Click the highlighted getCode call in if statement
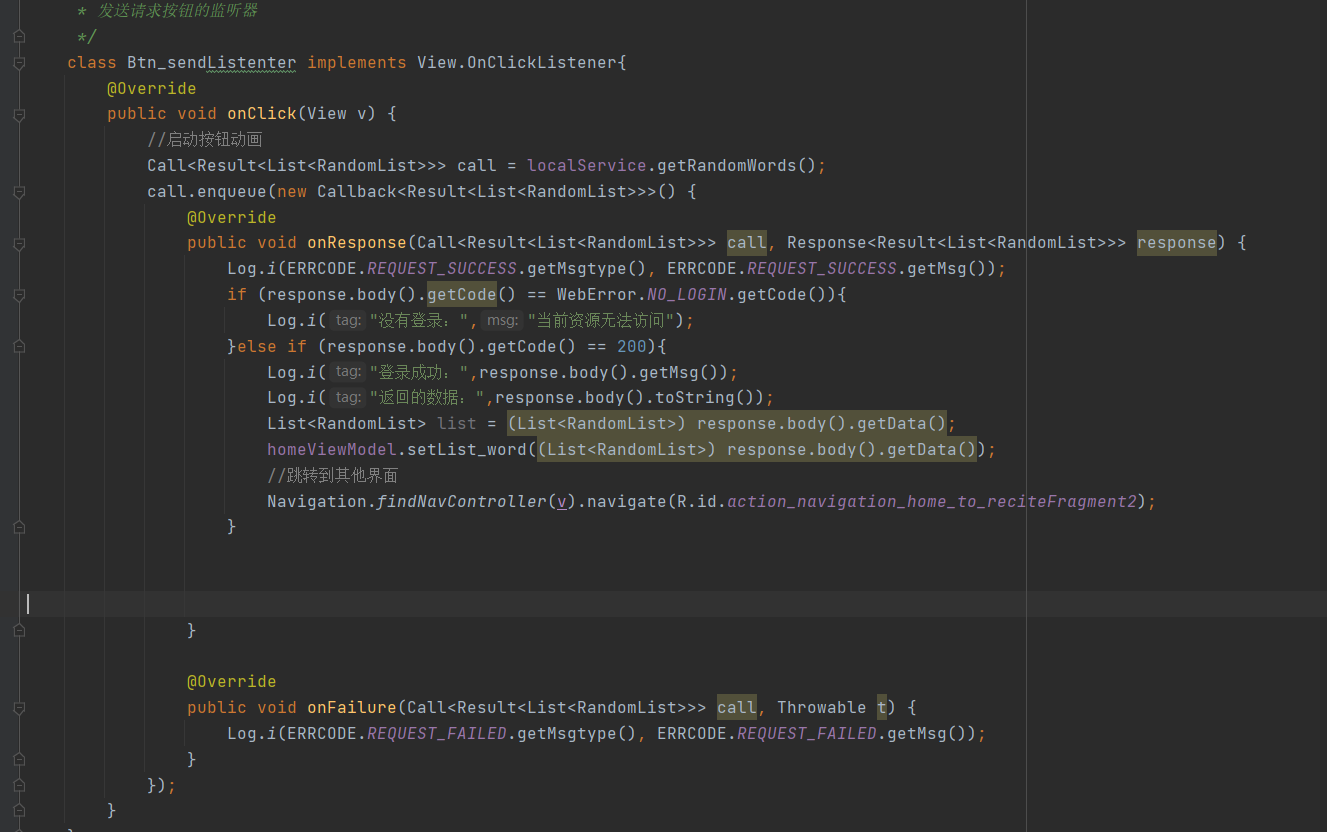Screen dimensions: 1327x832 [x=462, y=295]
